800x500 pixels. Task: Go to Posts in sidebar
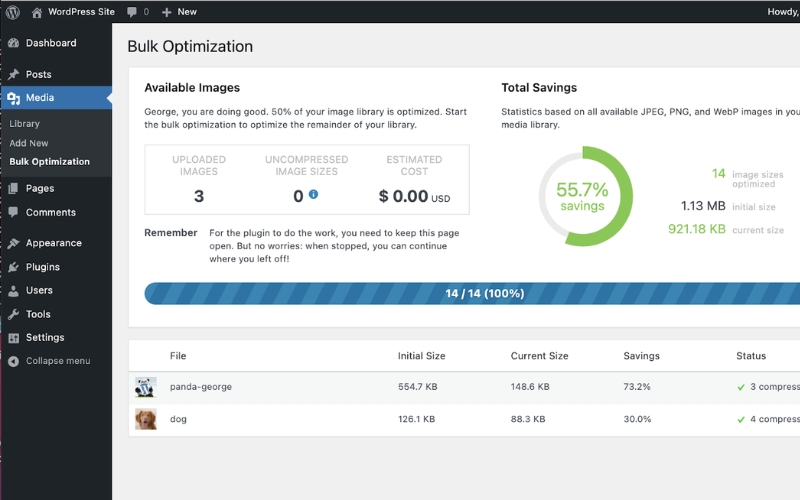tap(38, 74)
